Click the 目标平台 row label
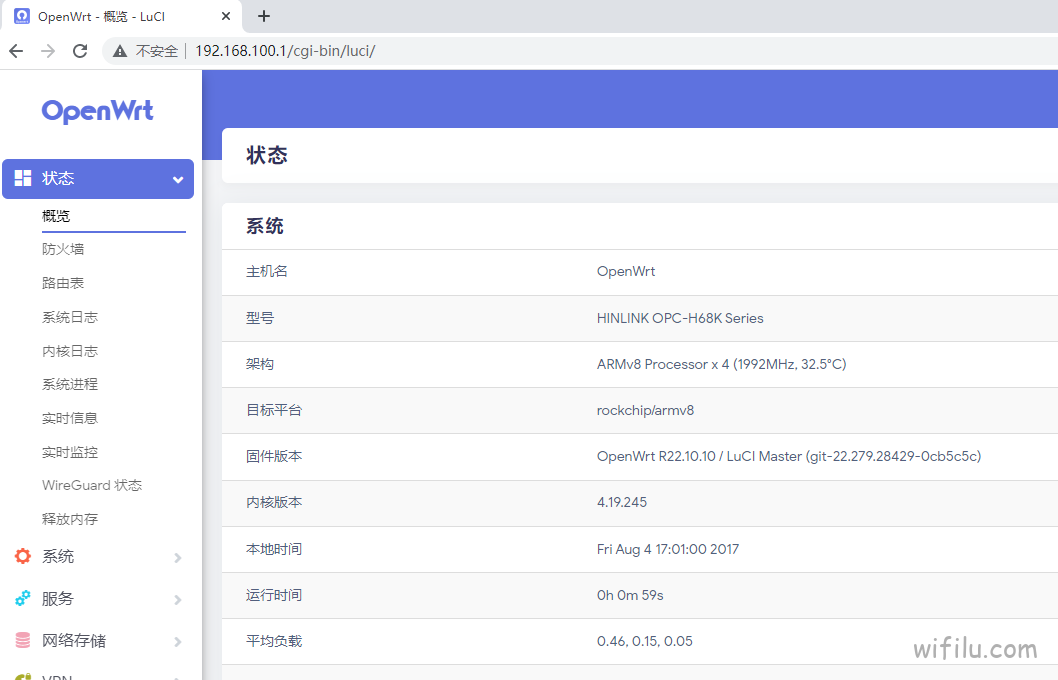1058x680 pixels. pos(274,410)
